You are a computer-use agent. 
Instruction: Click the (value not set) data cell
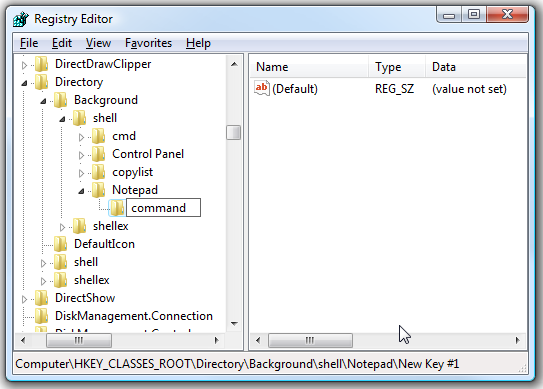click(x=469, y=89)
